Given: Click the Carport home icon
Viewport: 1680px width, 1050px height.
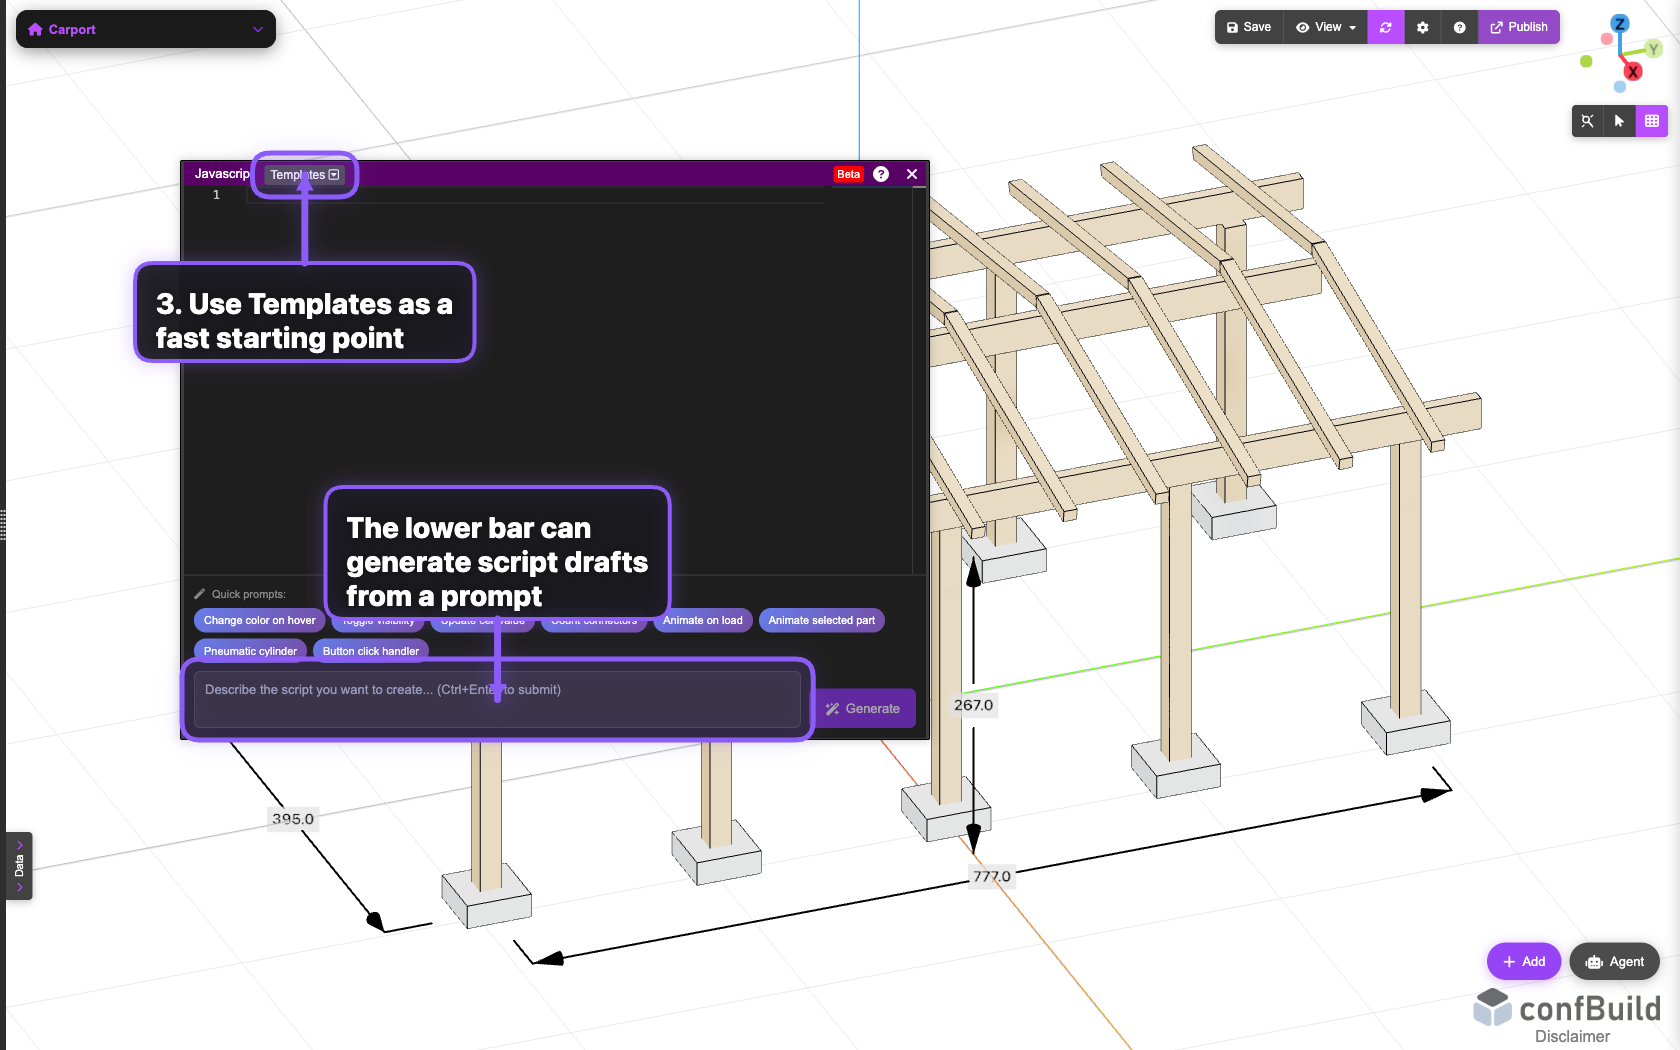Looking at the screenshot, I should click(34, 29).
